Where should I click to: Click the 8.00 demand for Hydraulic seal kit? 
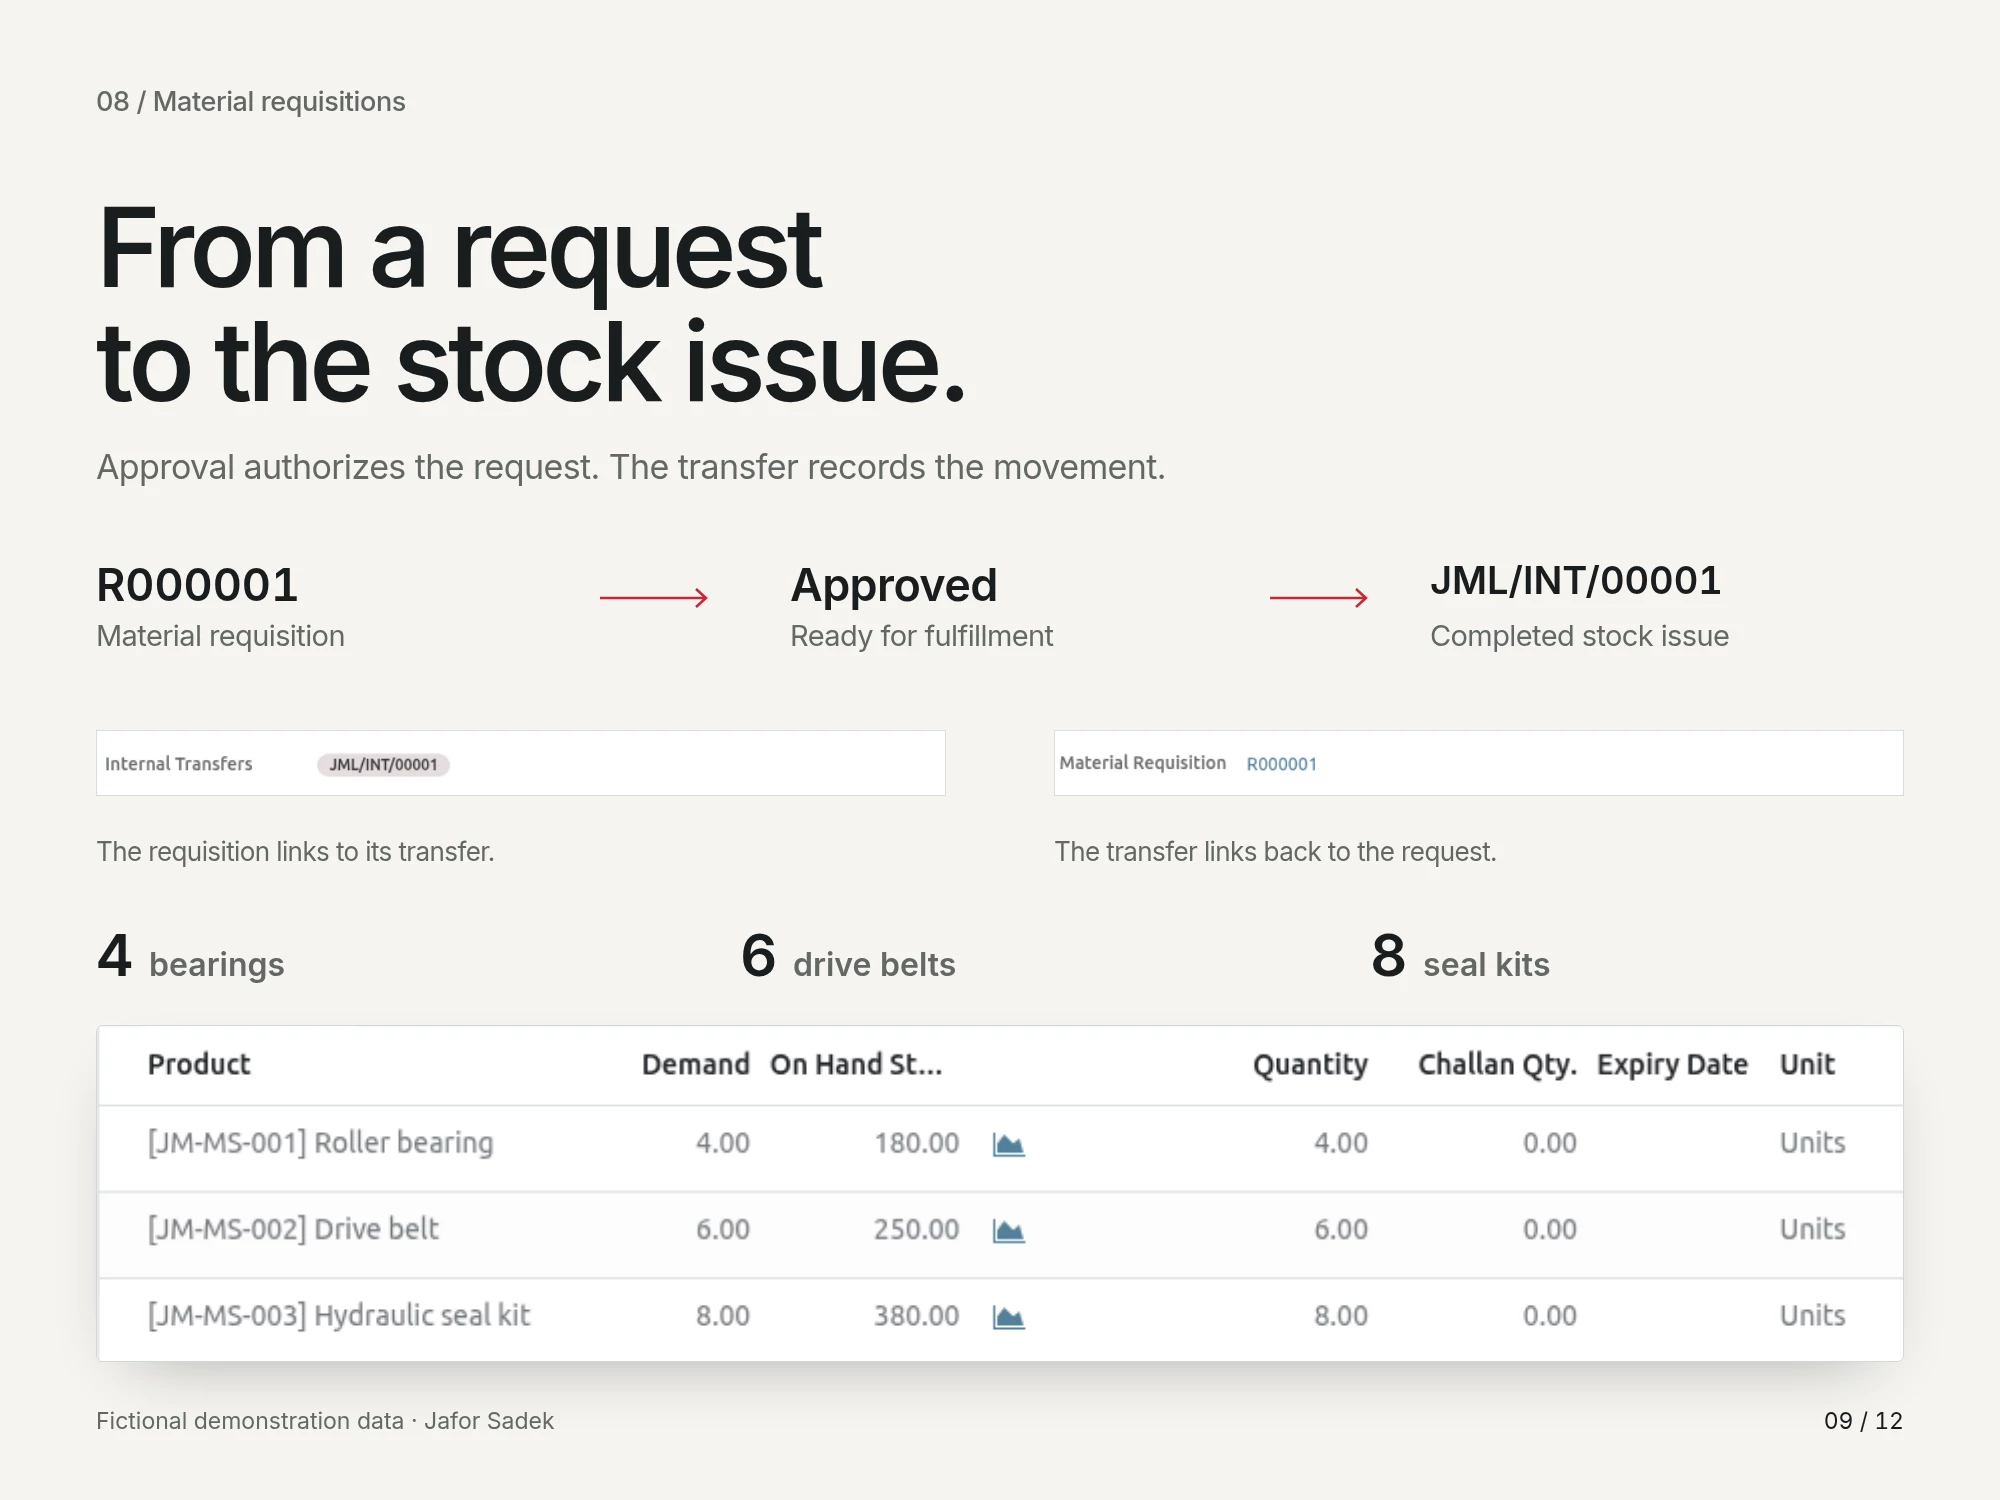[722, 1315]
